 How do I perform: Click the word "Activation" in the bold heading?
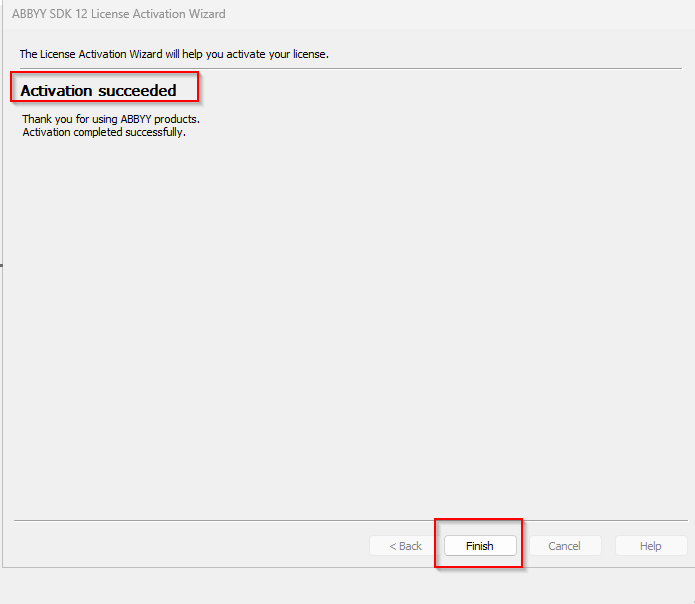tap(57, 91)
